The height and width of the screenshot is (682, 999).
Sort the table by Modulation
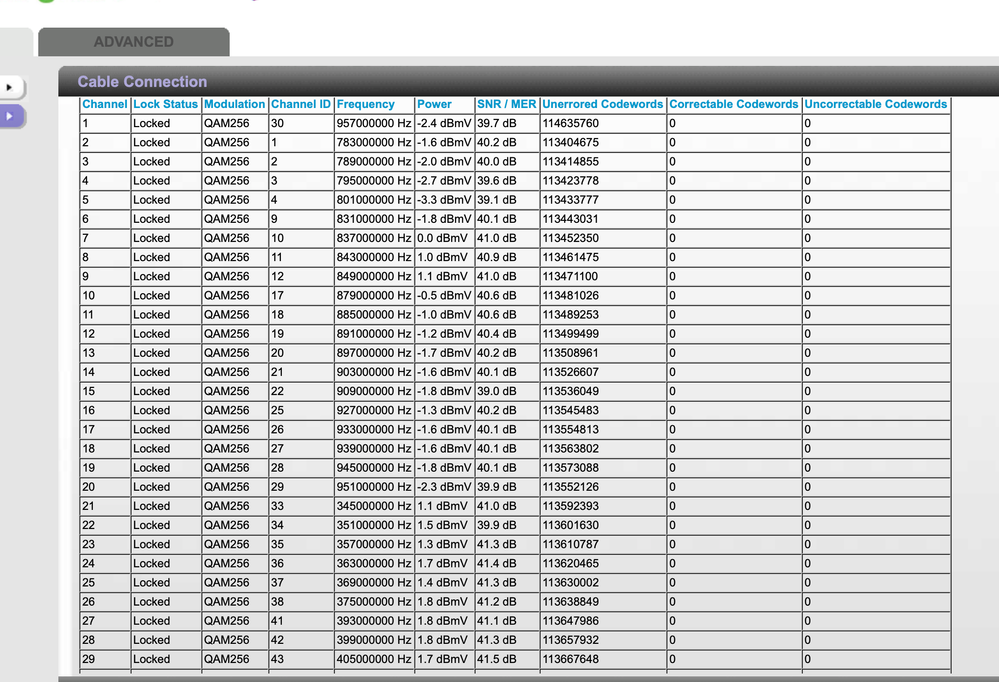point(234,104)
